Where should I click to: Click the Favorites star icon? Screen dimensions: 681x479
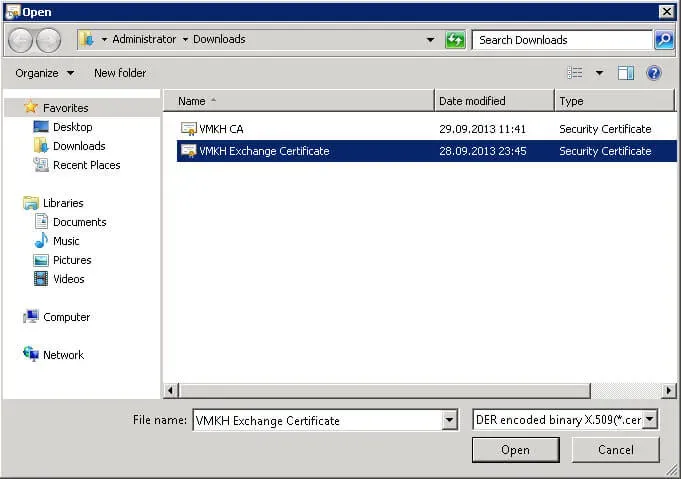pos(31,107)
